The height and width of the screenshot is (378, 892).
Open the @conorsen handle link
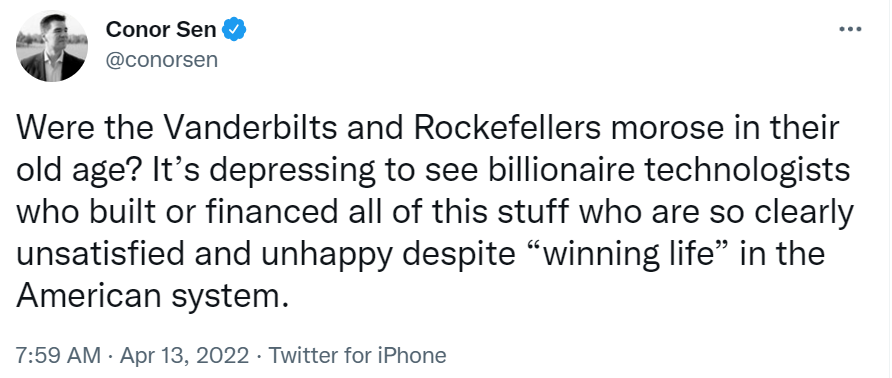tap(162, 59)
